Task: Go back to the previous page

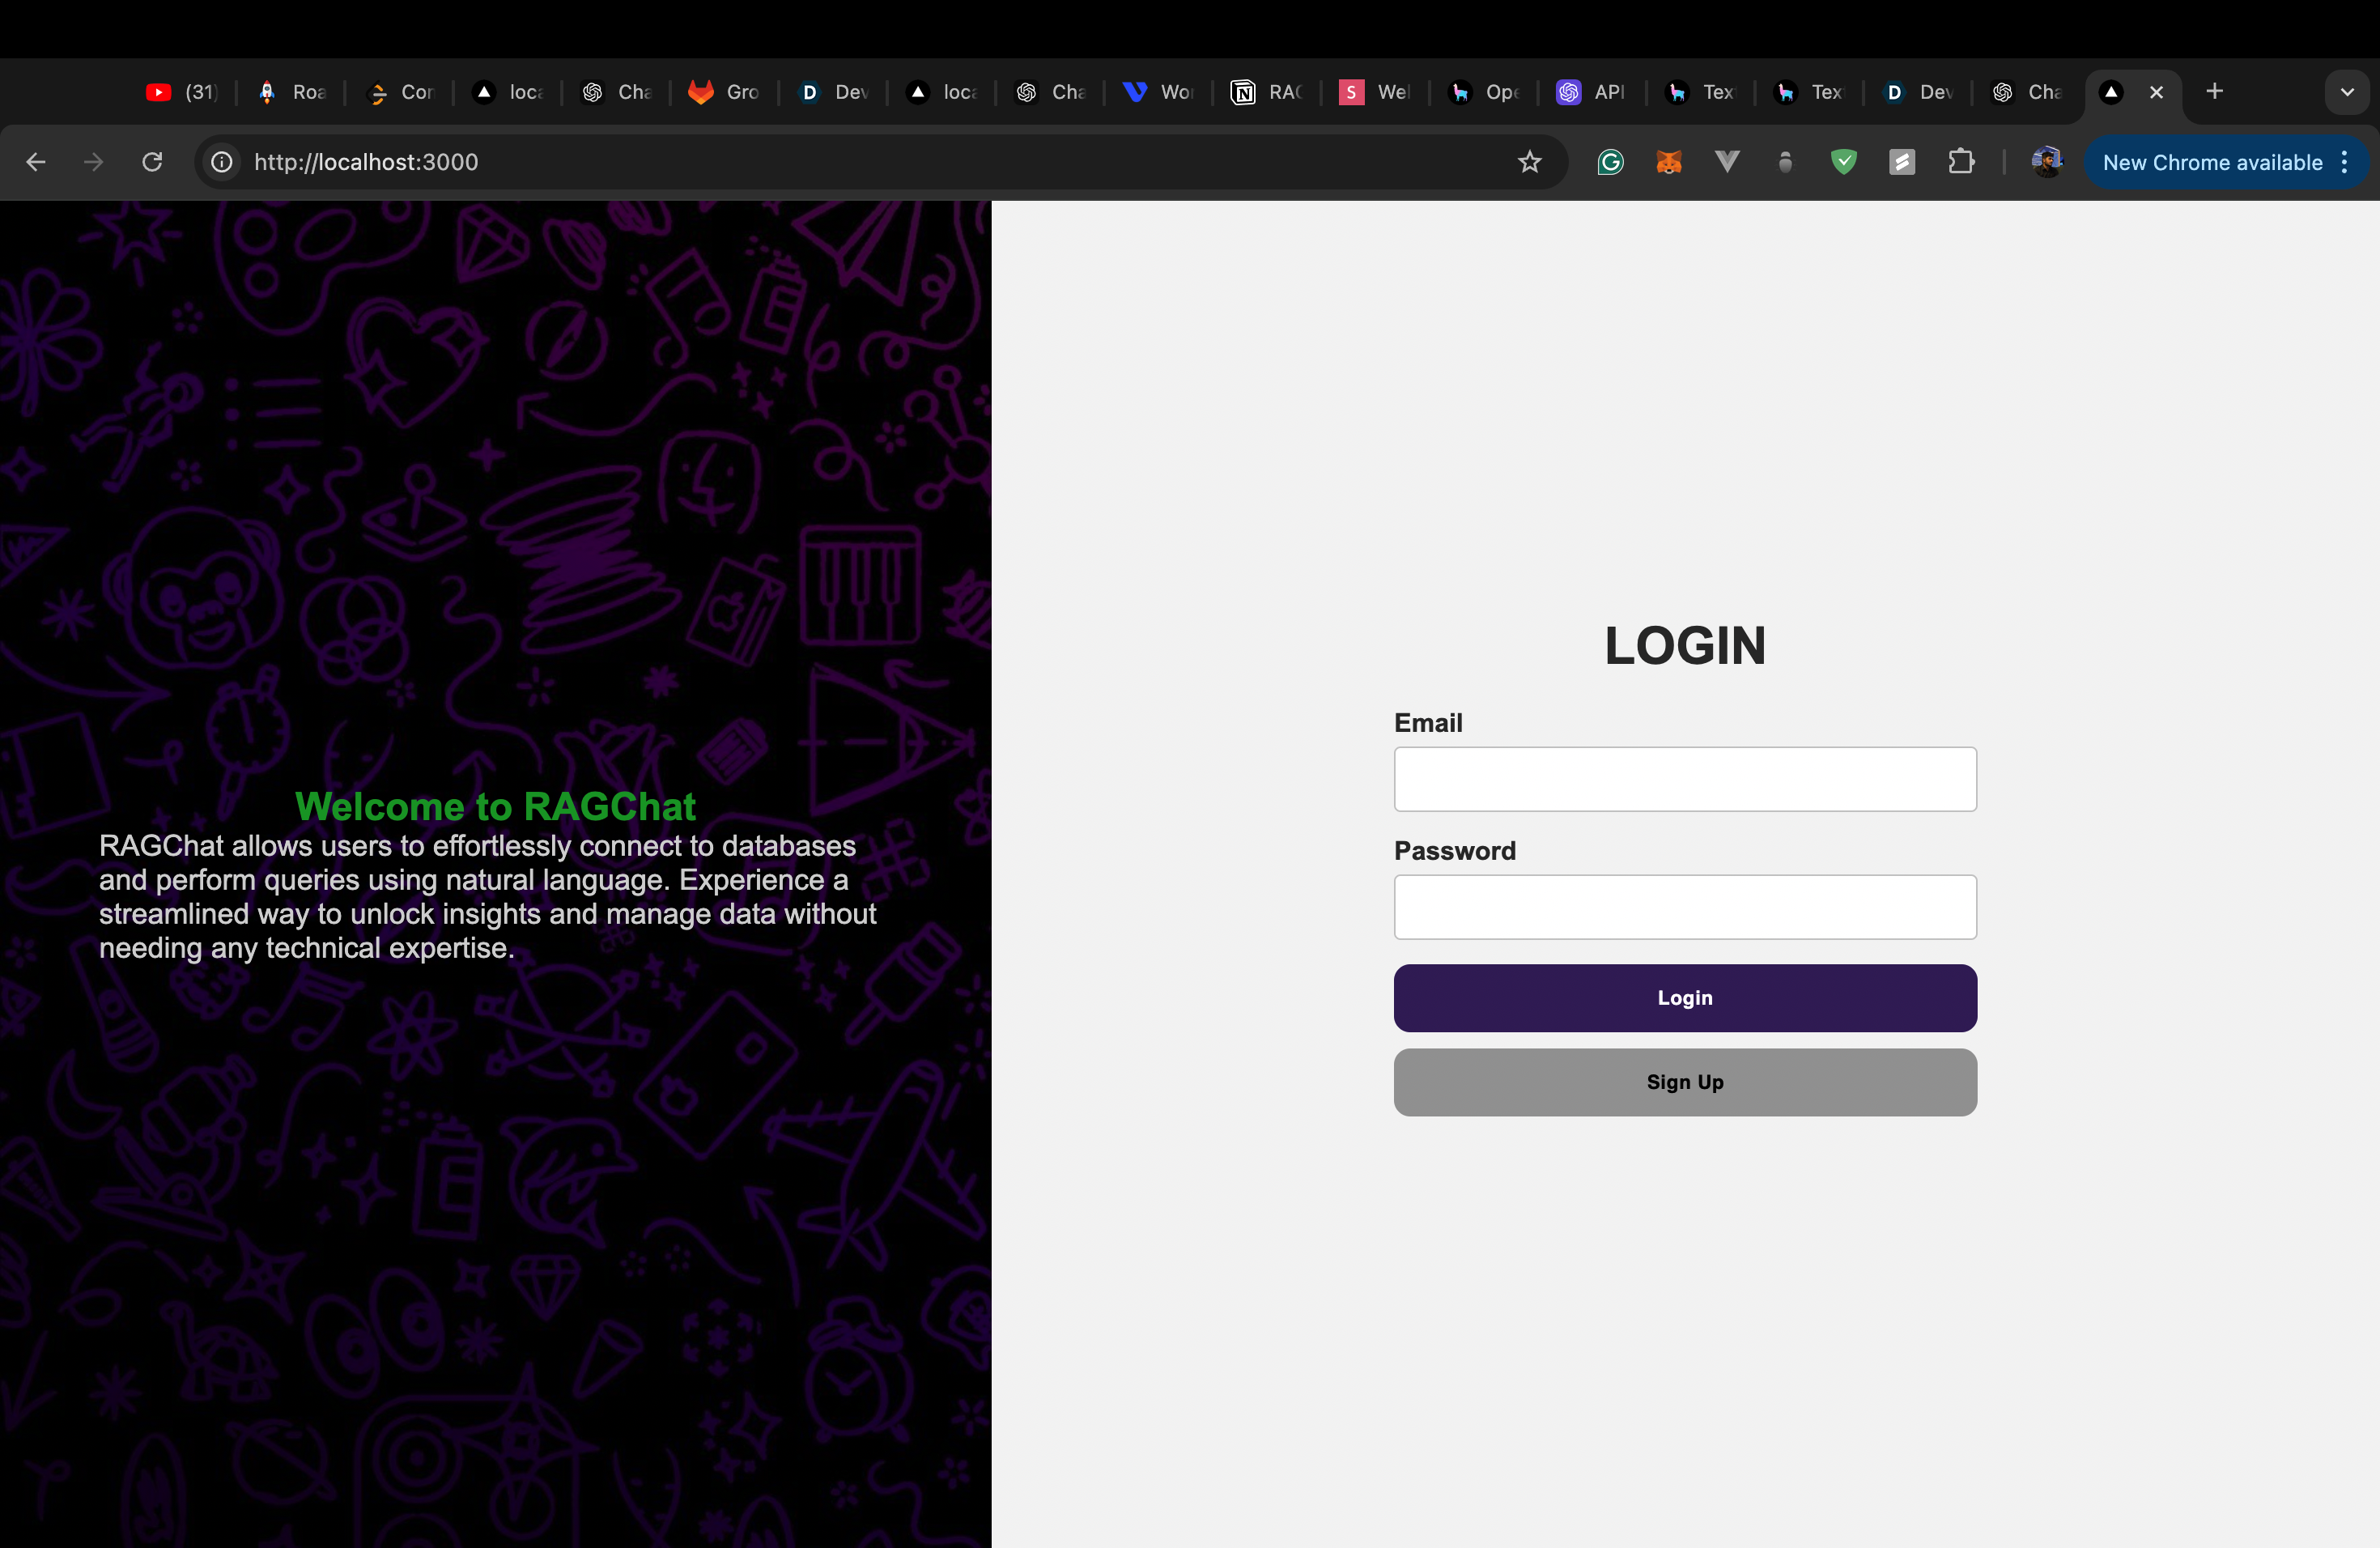Action: pyautogui.click(x=36, y=162)
